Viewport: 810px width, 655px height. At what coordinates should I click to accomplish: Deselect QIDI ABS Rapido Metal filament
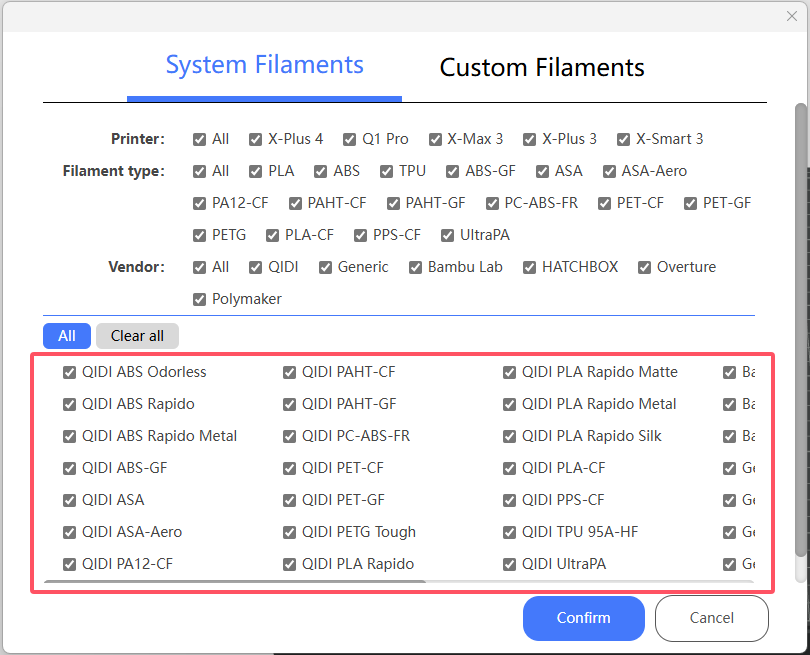(x=69, y=436)
